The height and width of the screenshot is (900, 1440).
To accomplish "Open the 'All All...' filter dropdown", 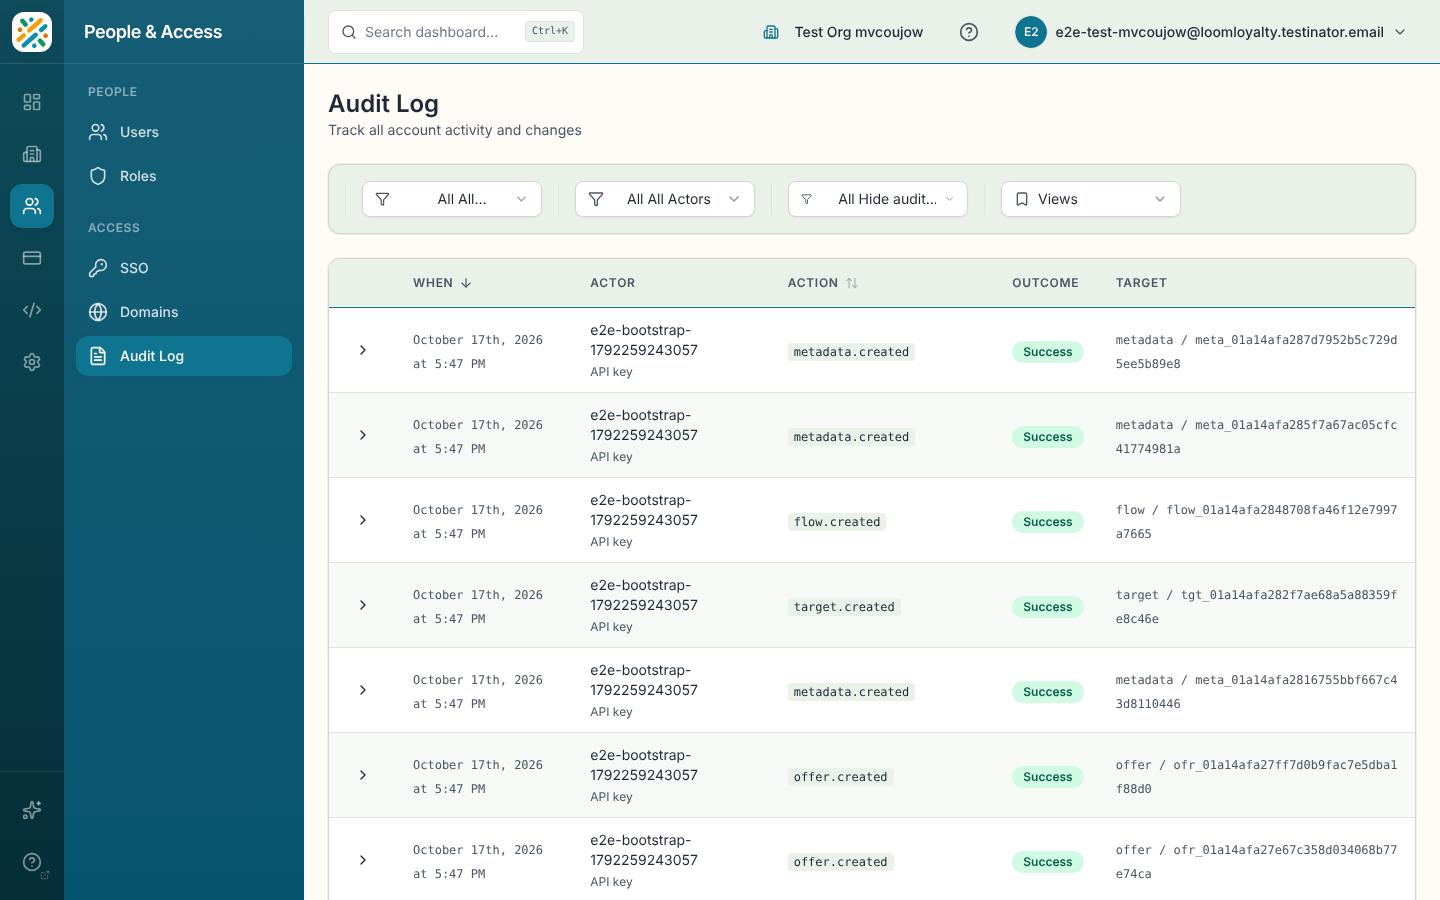I will point(452,199).
